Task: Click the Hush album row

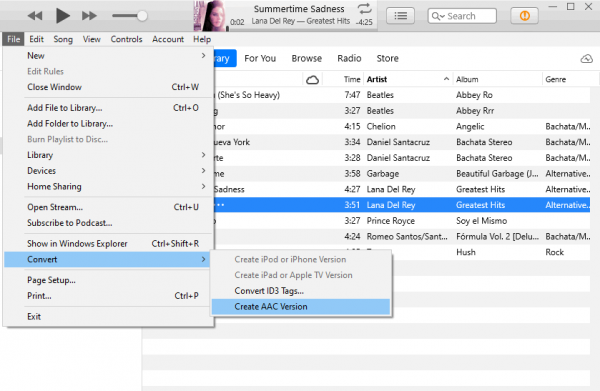Action: click(x=491, y=252)
